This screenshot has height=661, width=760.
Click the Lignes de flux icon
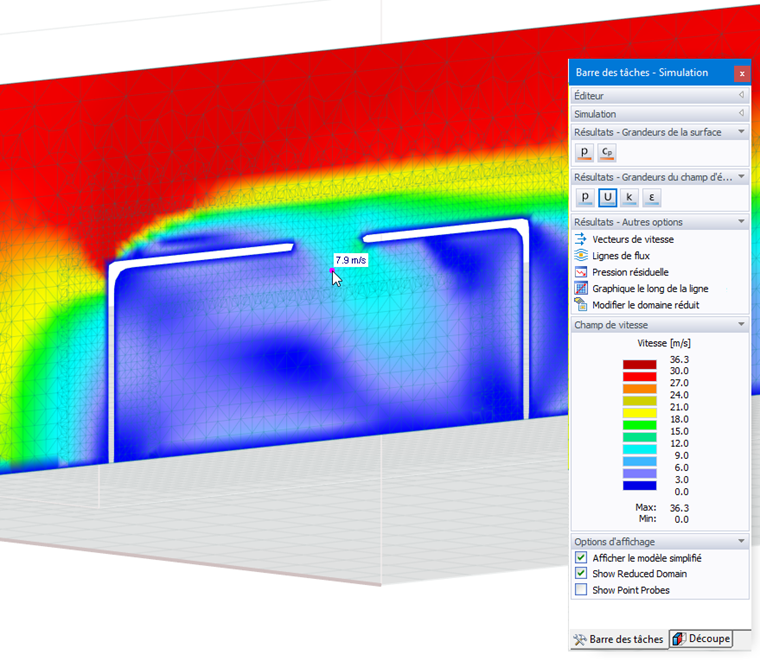pyautogui.click(x=581, y=255)
